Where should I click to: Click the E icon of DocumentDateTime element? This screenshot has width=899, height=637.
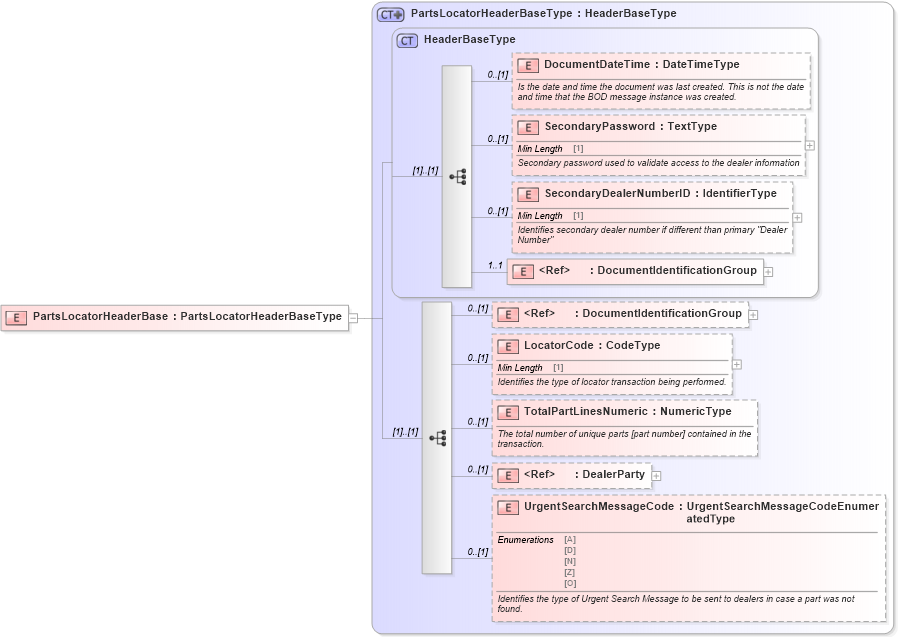526,64
